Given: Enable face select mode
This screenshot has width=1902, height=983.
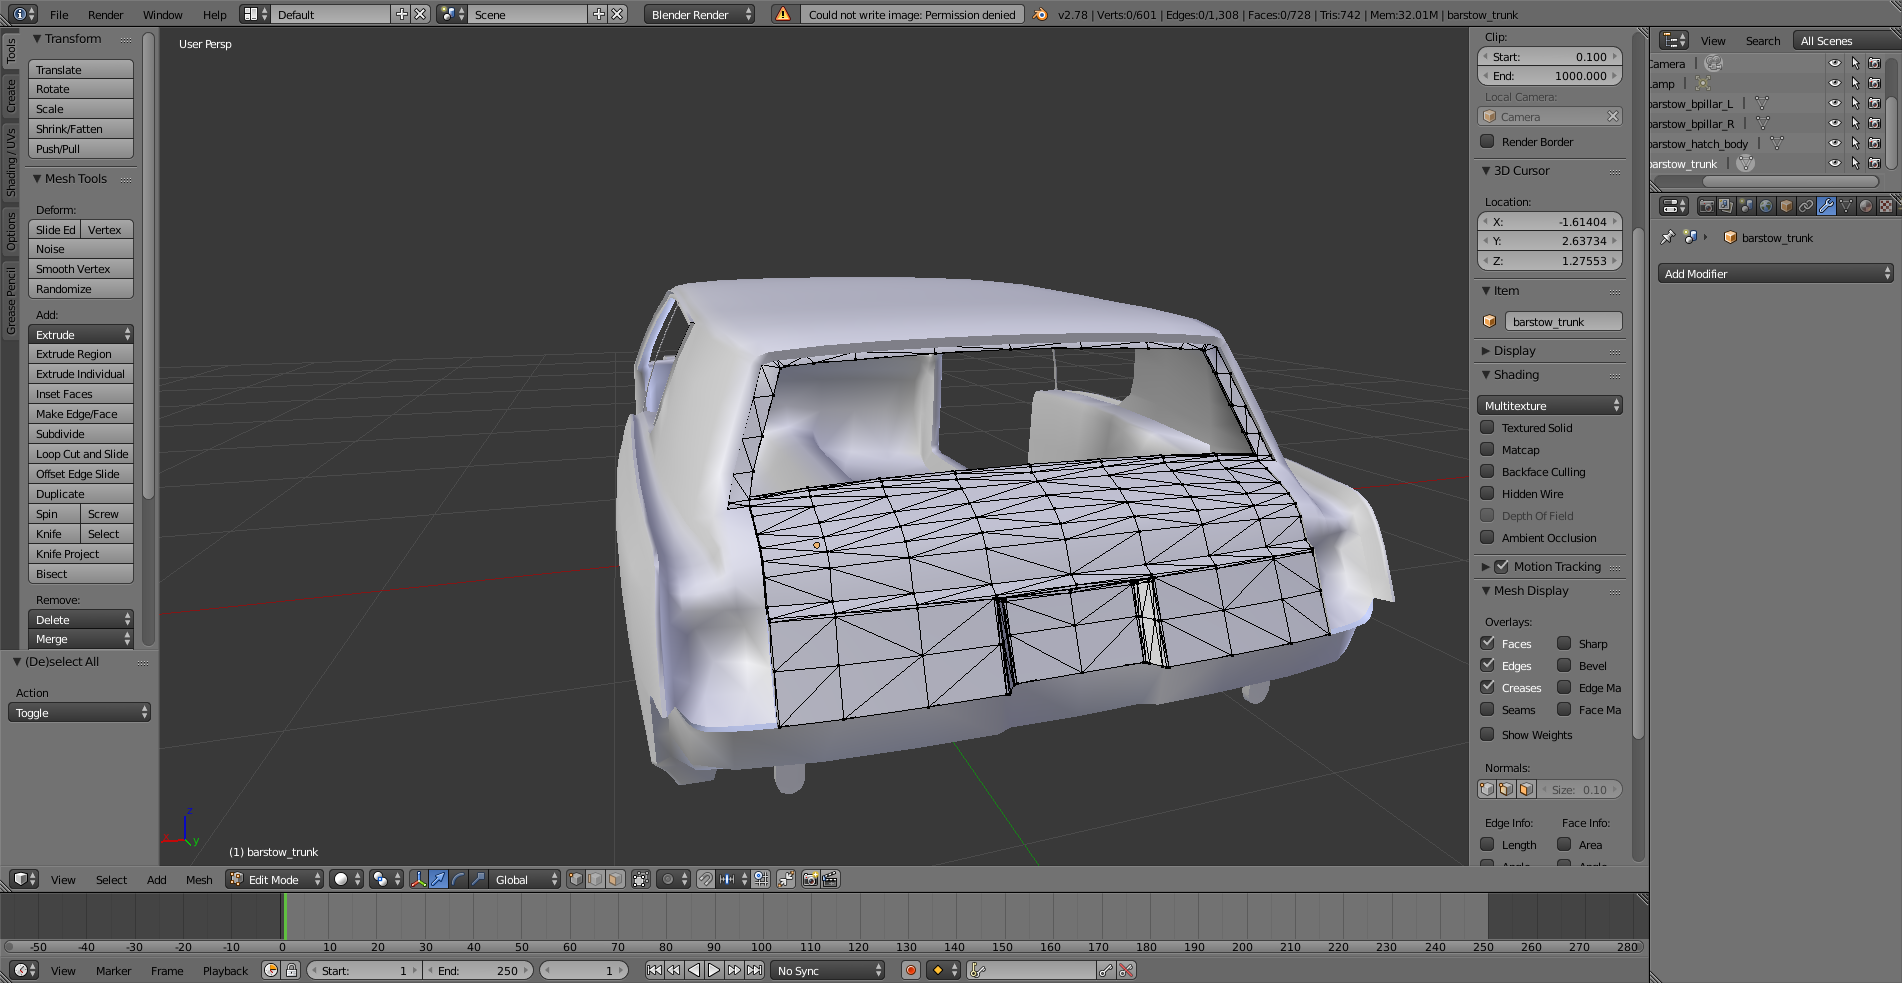Looking at the screenshot, I should (615, 879).
